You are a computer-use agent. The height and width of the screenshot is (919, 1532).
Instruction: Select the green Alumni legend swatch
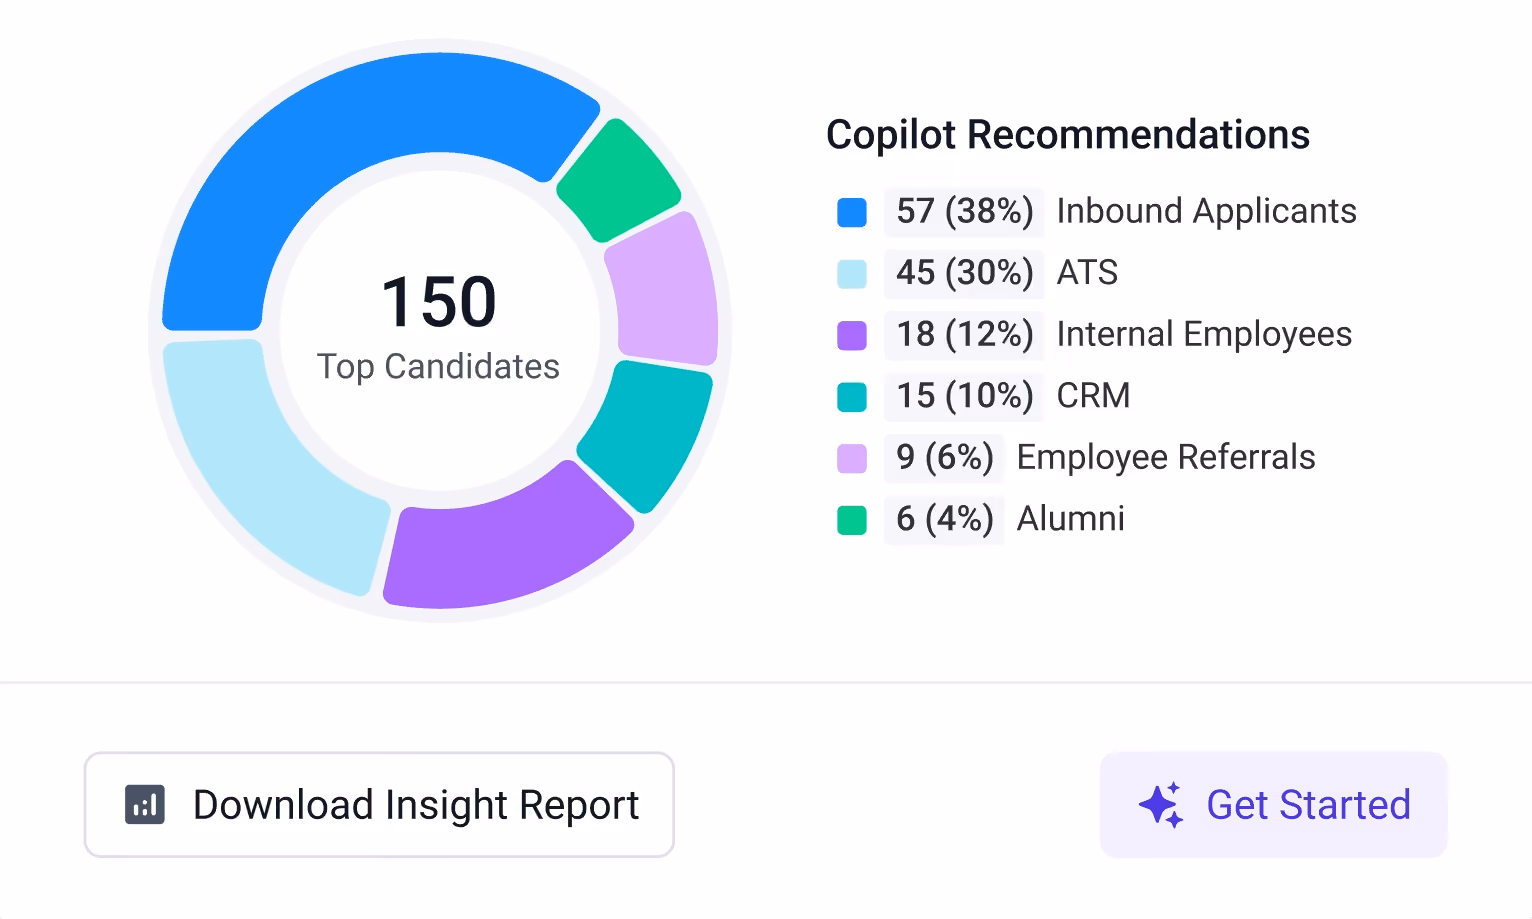click(852, 520)
